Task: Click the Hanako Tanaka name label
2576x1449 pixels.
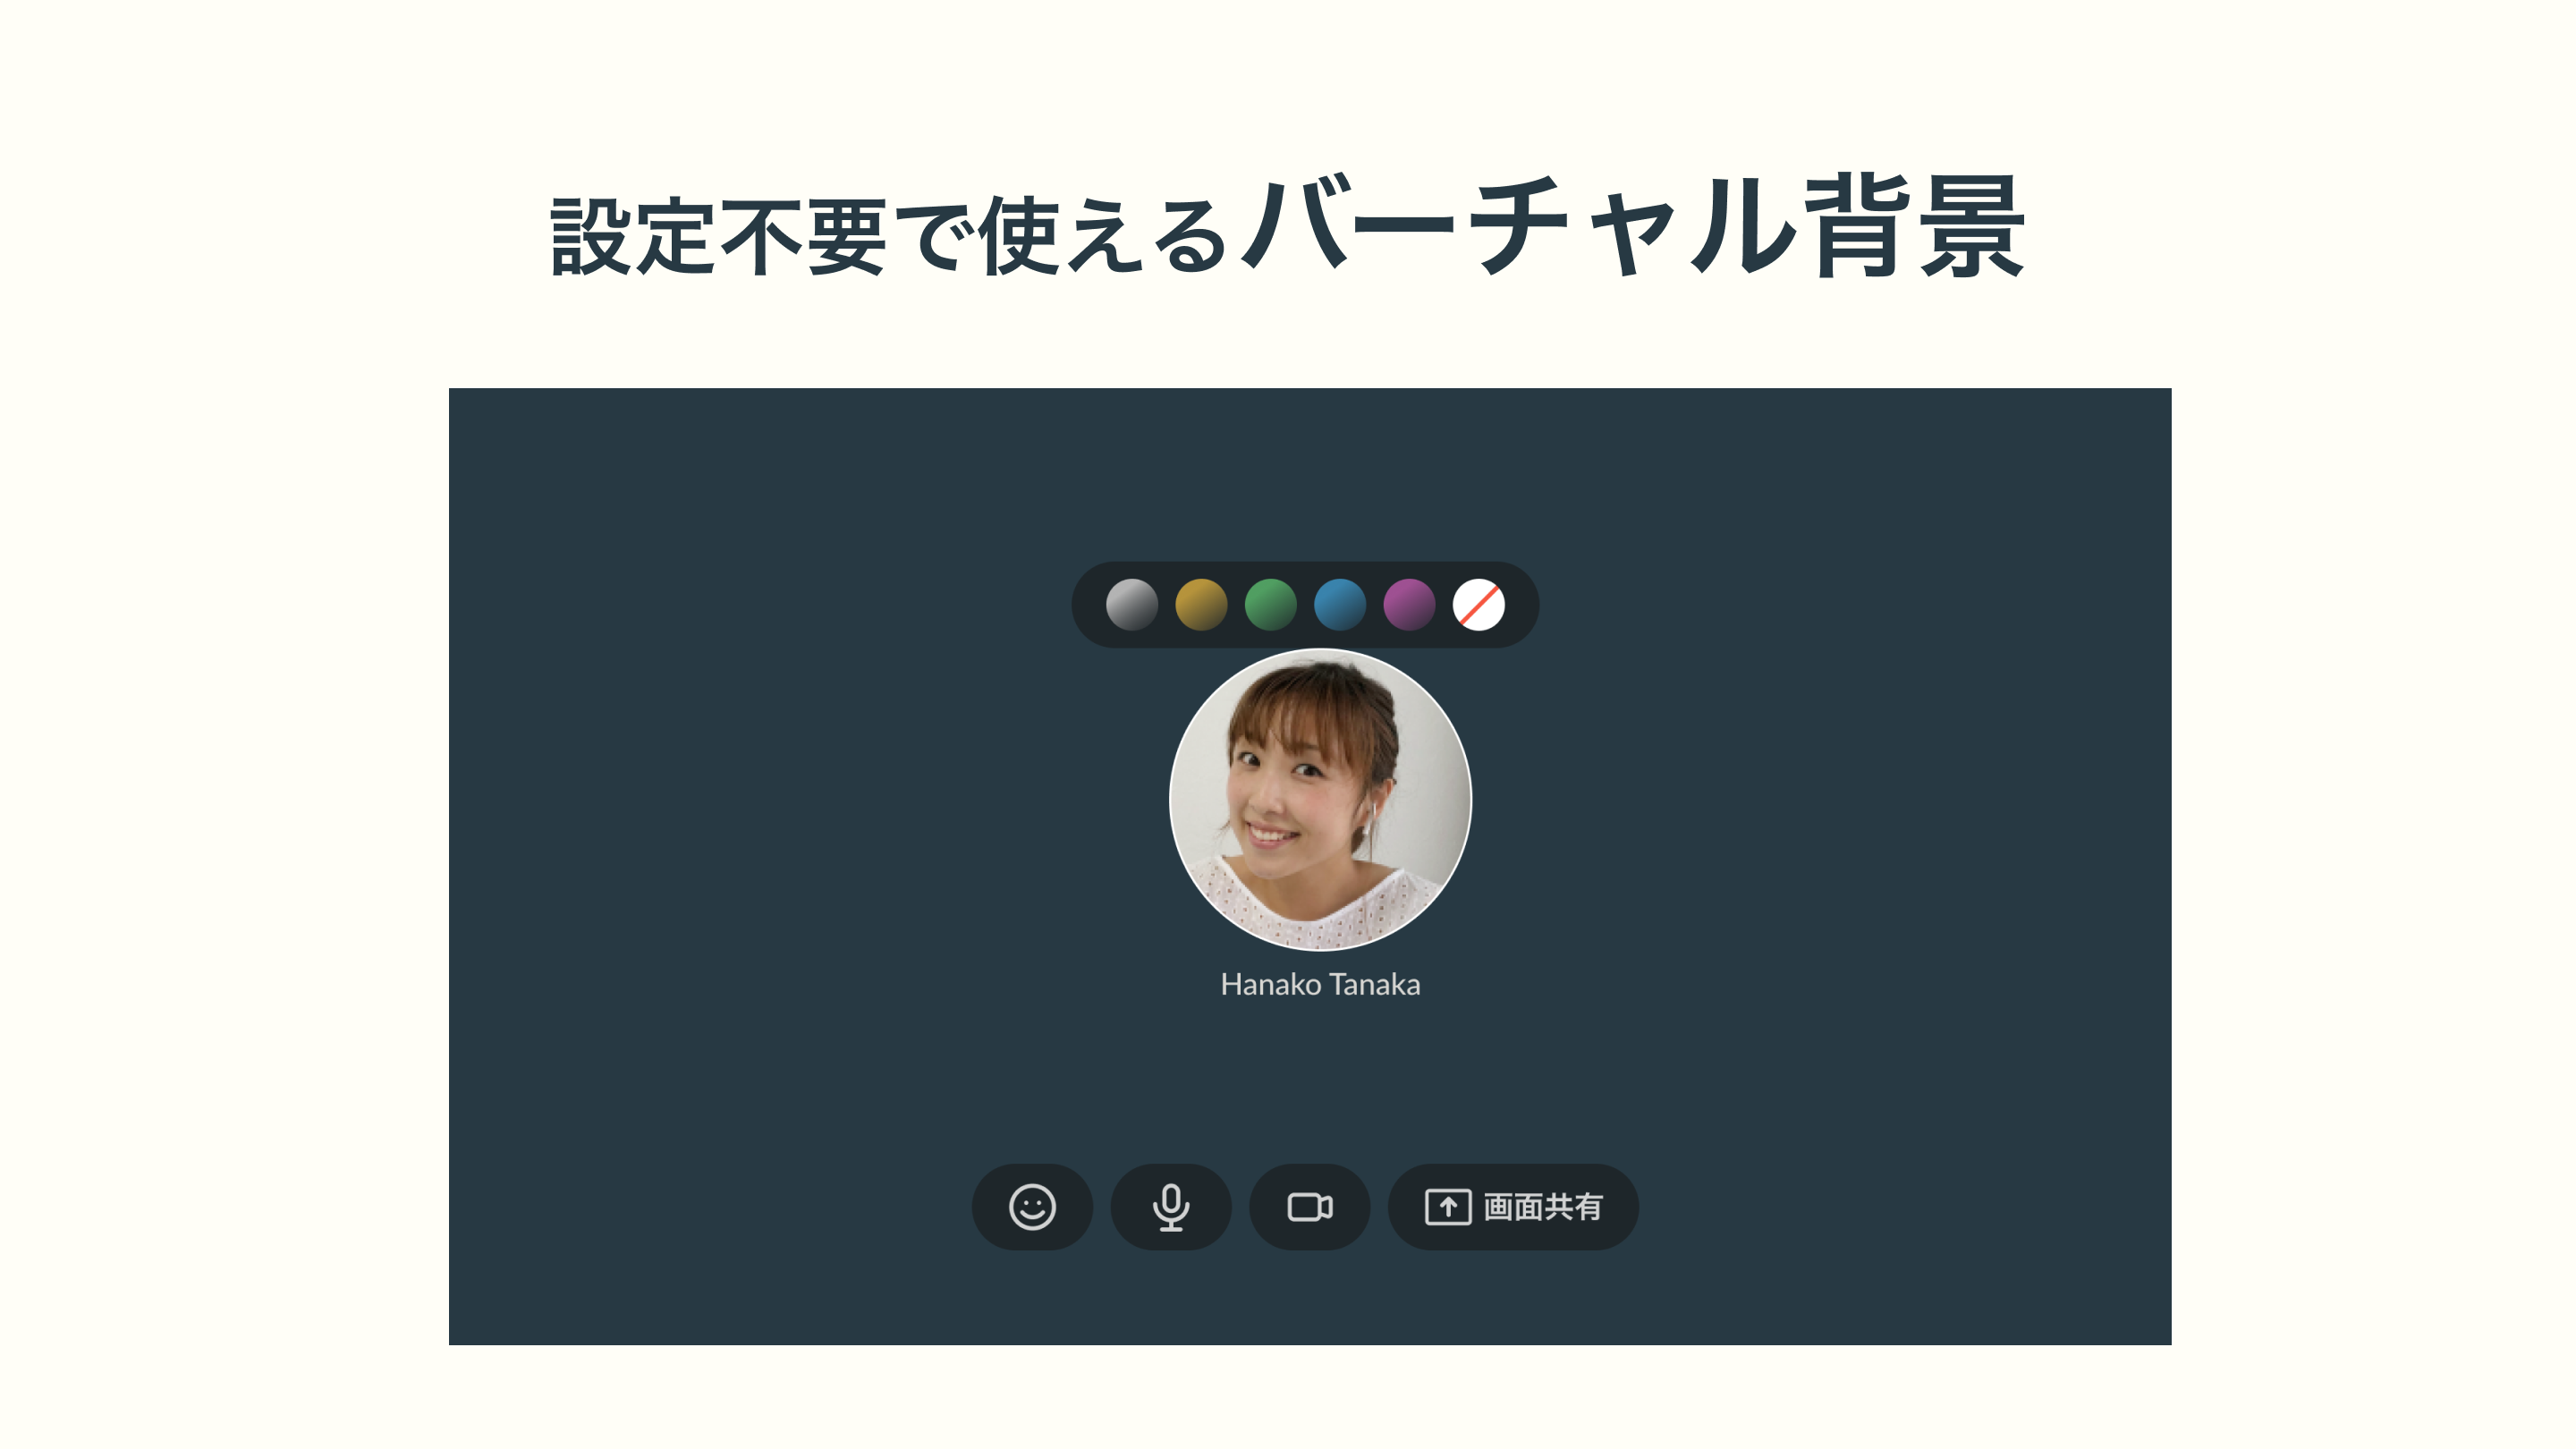Action: (x=1320, y=984)
